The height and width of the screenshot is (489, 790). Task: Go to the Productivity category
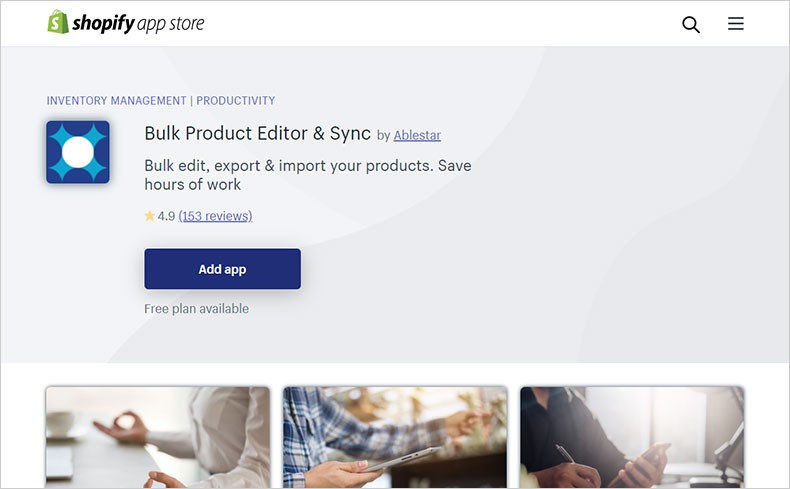(236, 101)
